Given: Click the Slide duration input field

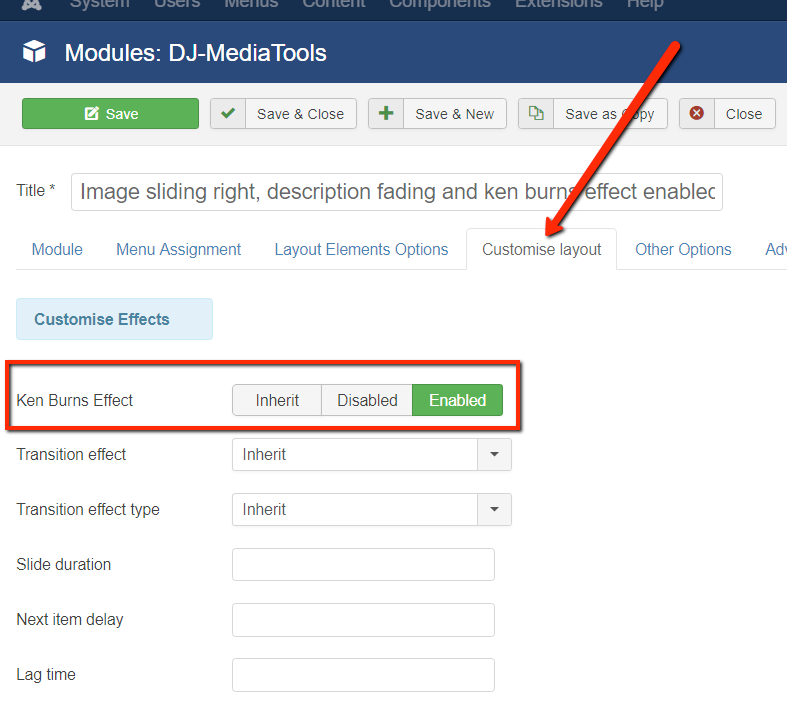Looking at the screenshot, I should coord(363,564).
